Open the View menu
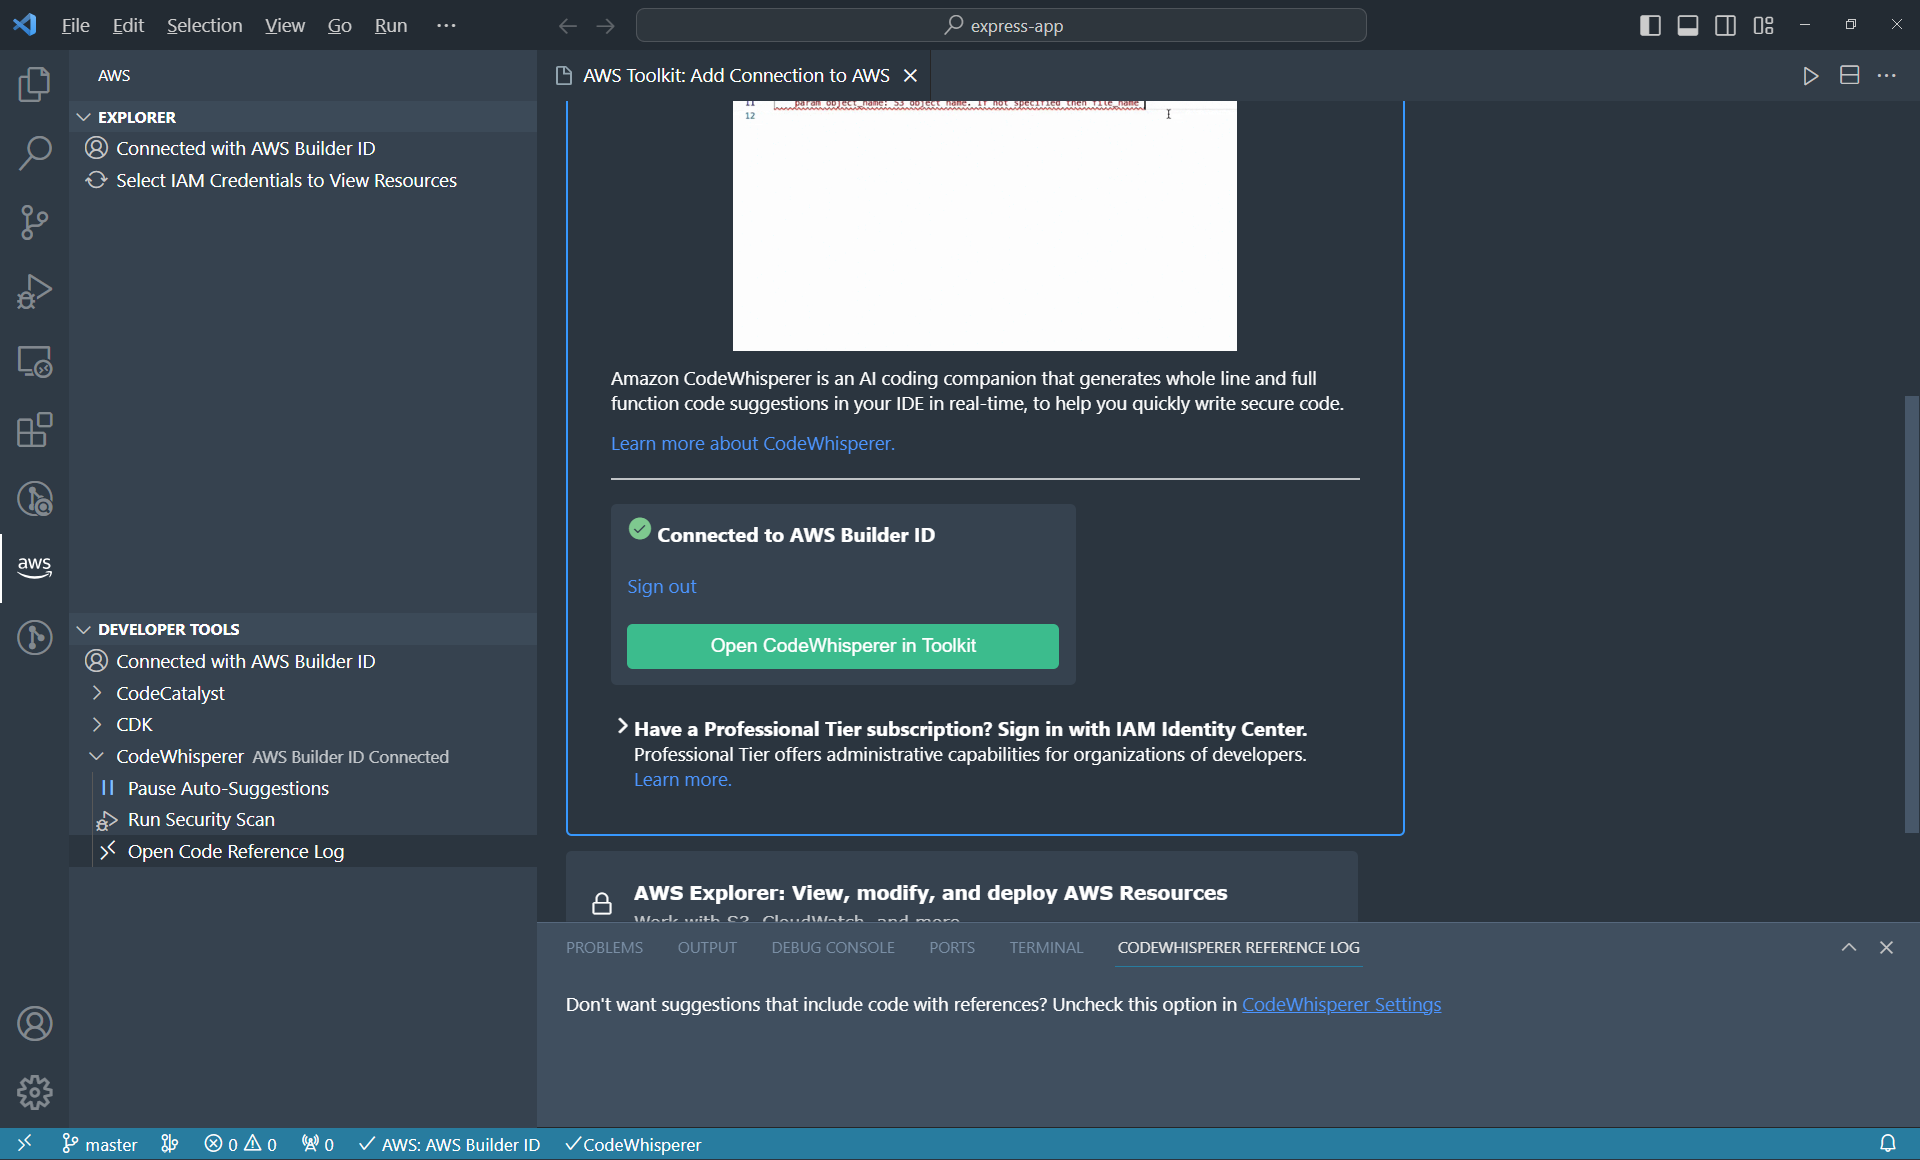This screenshot has height=1160, width=1920. click(x=284, y=26)
